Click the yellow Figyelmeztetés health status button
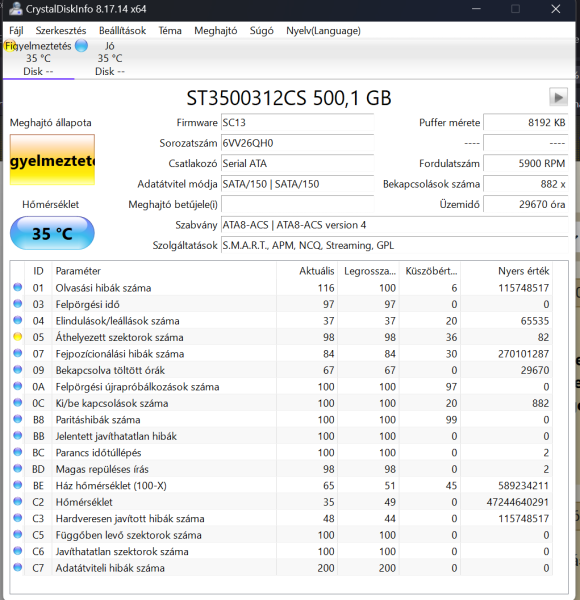This screenshot has height=600, width=580. point(52,160)
